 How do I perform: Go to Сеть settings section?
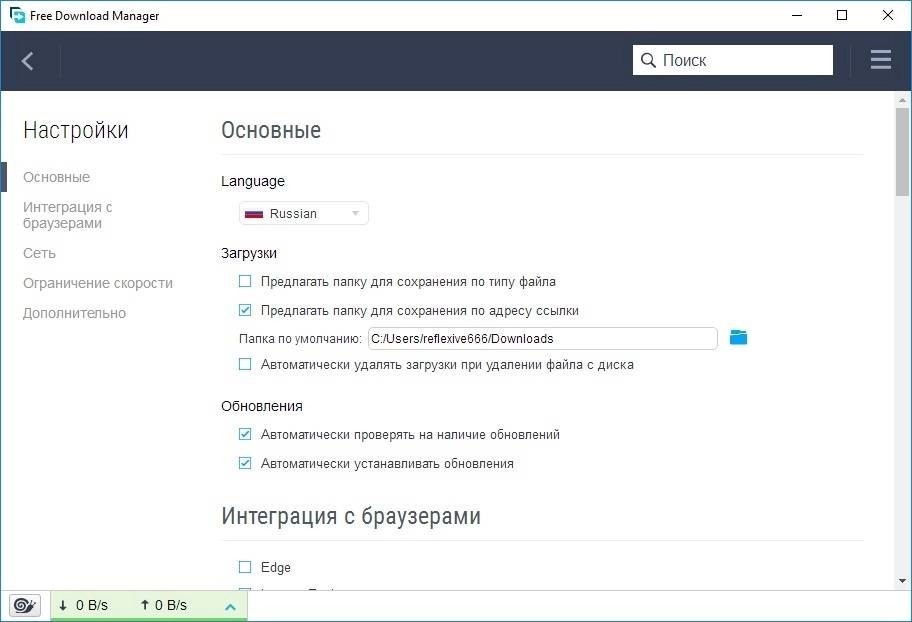coord(40,253)
